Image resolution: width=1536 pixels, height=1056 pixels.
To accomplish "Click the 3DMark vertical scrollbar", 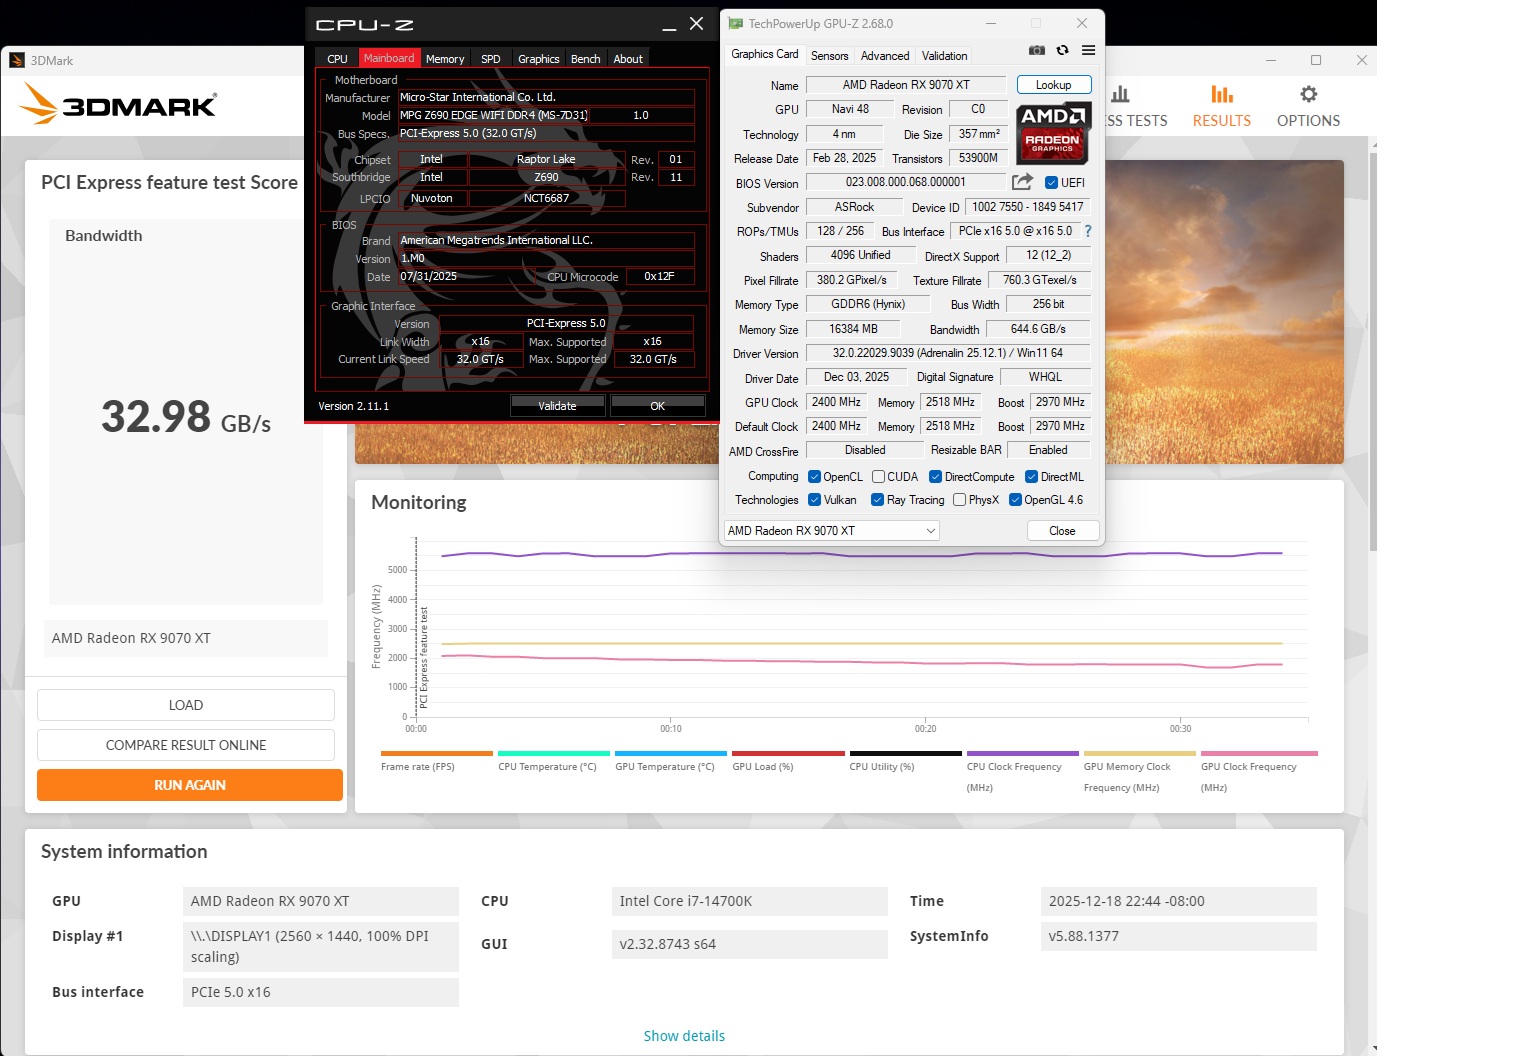I will click(x=1373, y=350).
